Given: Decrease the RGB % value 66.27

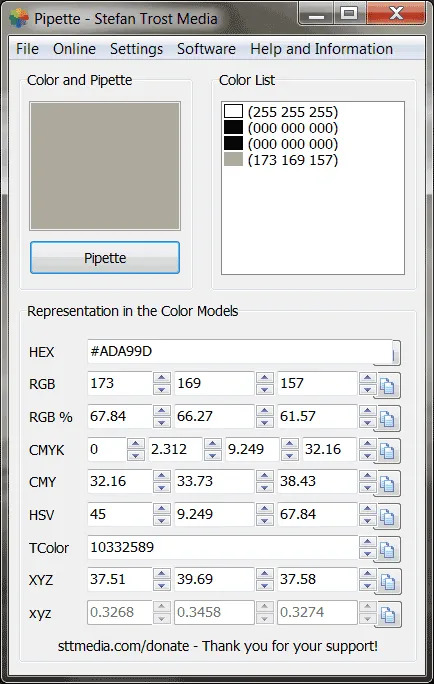Looking at the screenshot, I should pos(265,422).
